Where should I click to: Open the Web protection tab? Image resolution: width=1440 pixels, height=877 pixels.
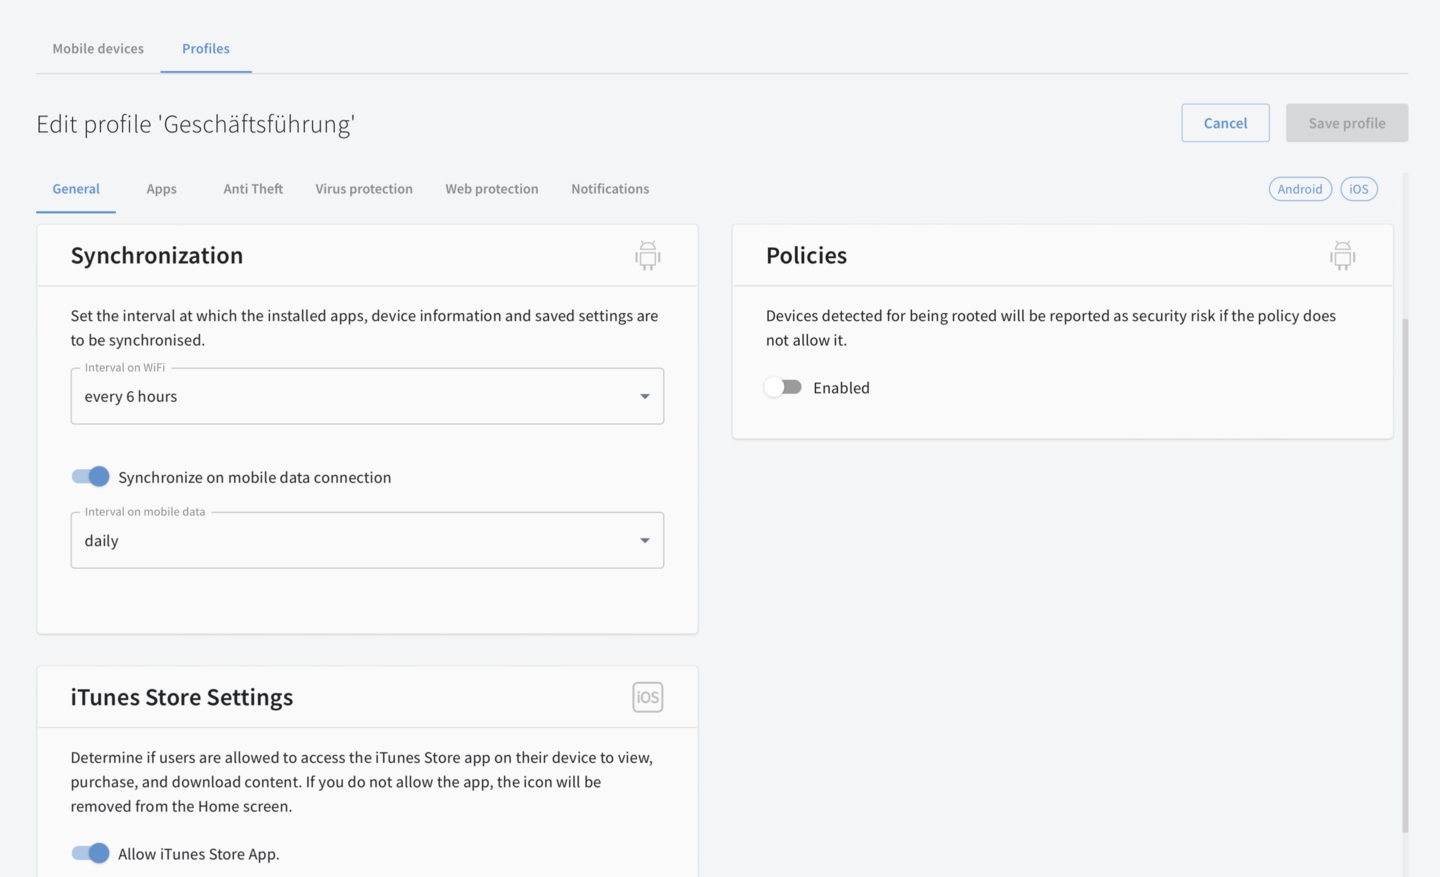coord(491,189)
